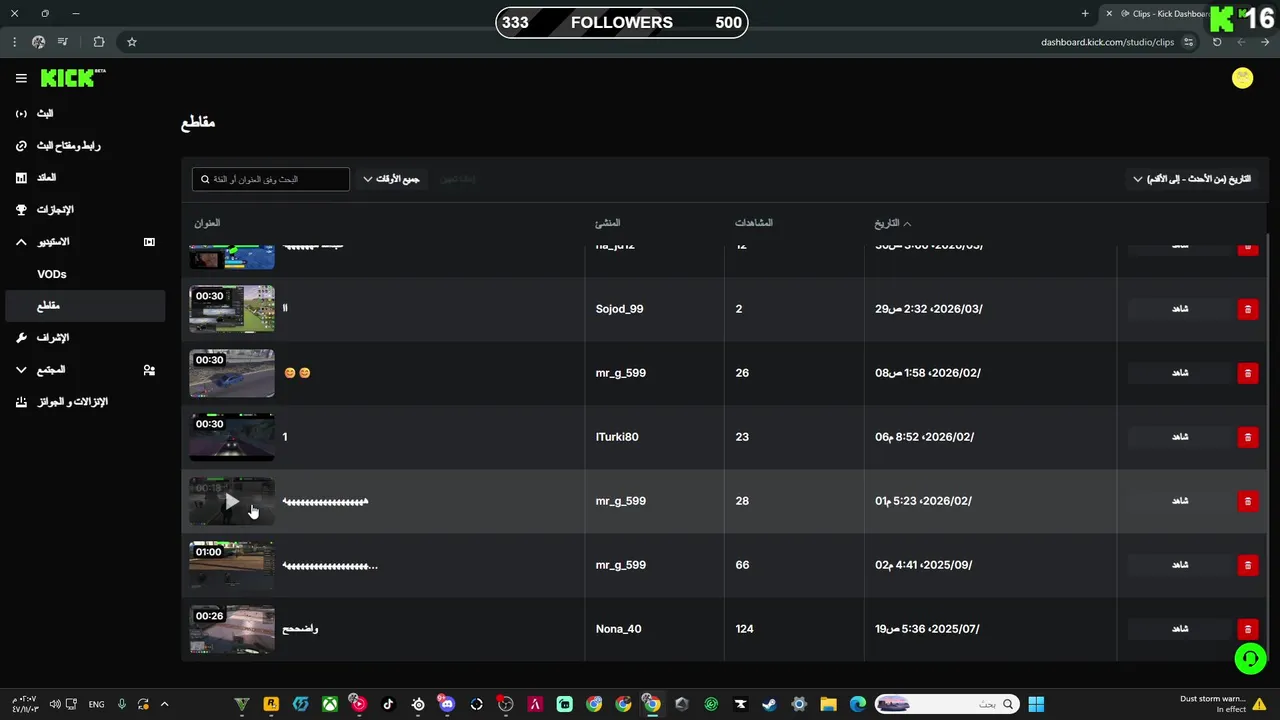Viewport: 1280px width, 720px height.
Task: Open the browser media controls icon
Action: [x=63, y=42]
